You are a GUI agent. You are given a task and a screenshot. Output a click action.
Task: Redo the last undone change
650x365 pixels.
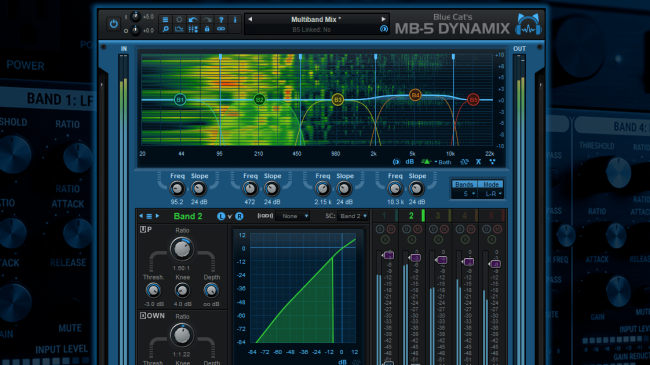[x=207, y=19]
